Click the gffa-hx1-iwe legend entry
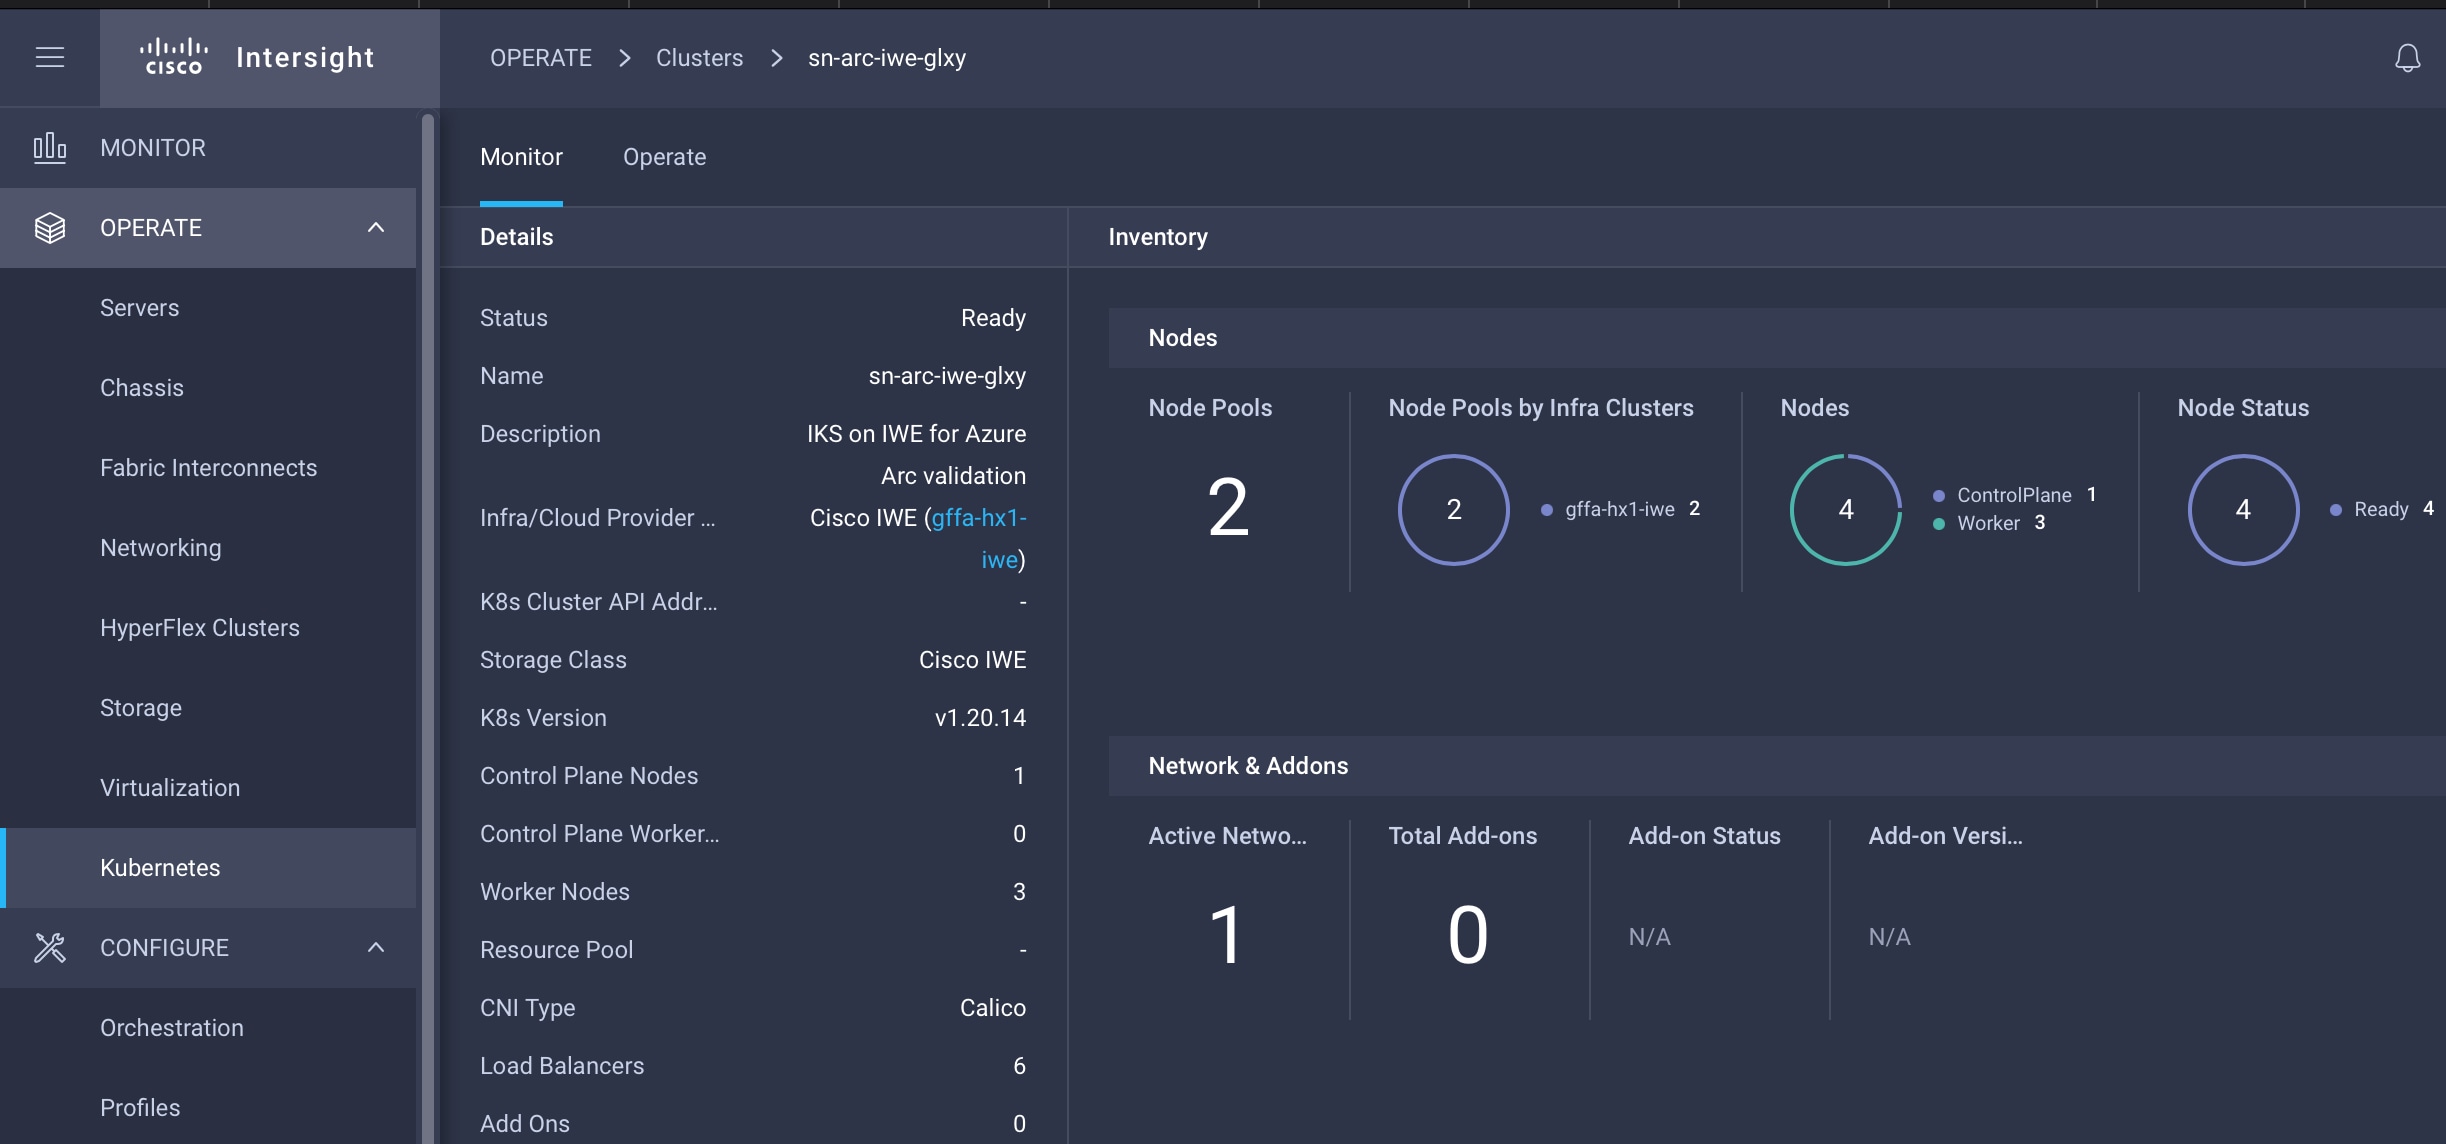The width and height of the screenshot is (2446, 1144). 1620,509
